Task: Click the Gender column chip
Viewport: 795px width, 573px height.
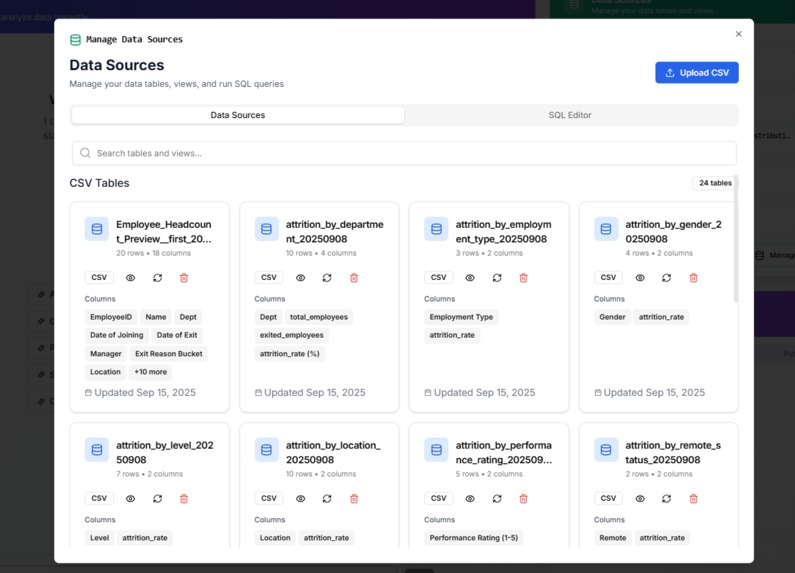Action: [x=612, y=317]
